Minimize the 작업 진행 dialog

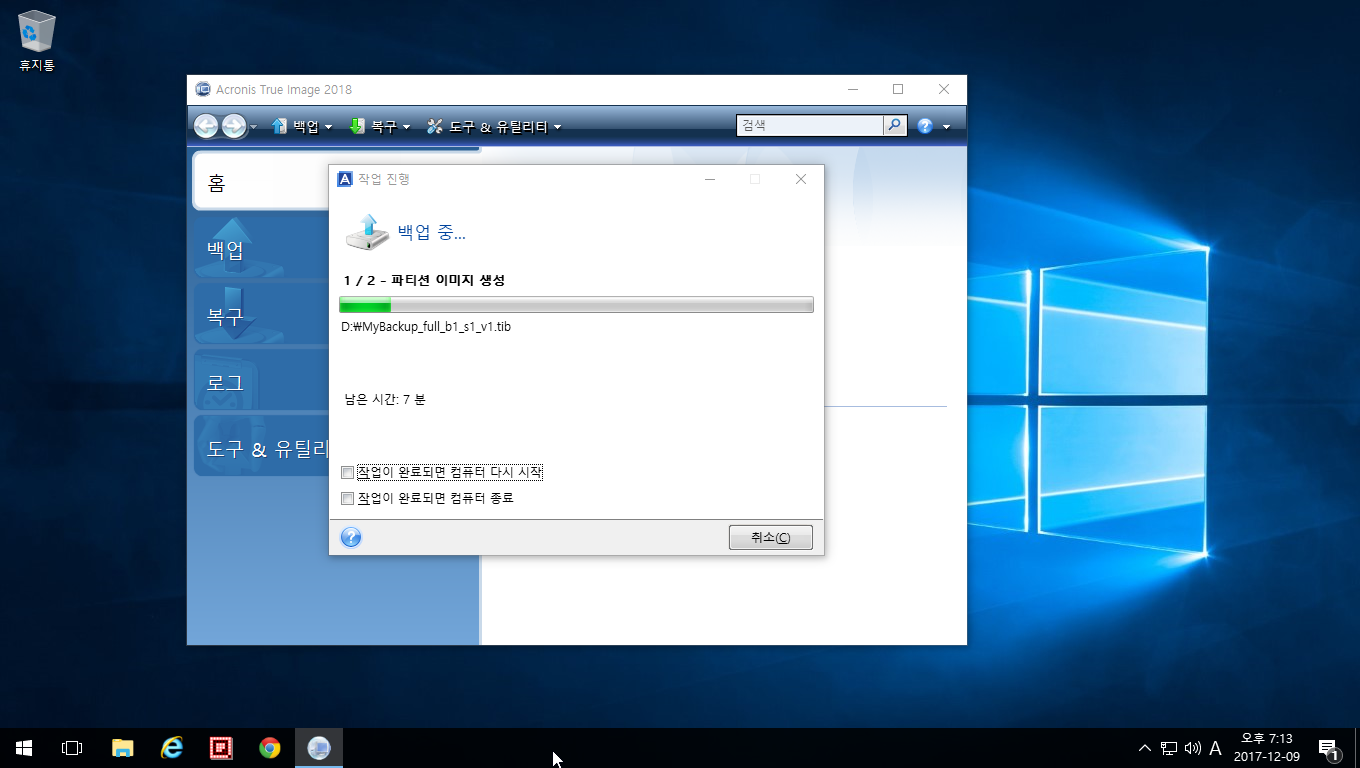(710, 179)
